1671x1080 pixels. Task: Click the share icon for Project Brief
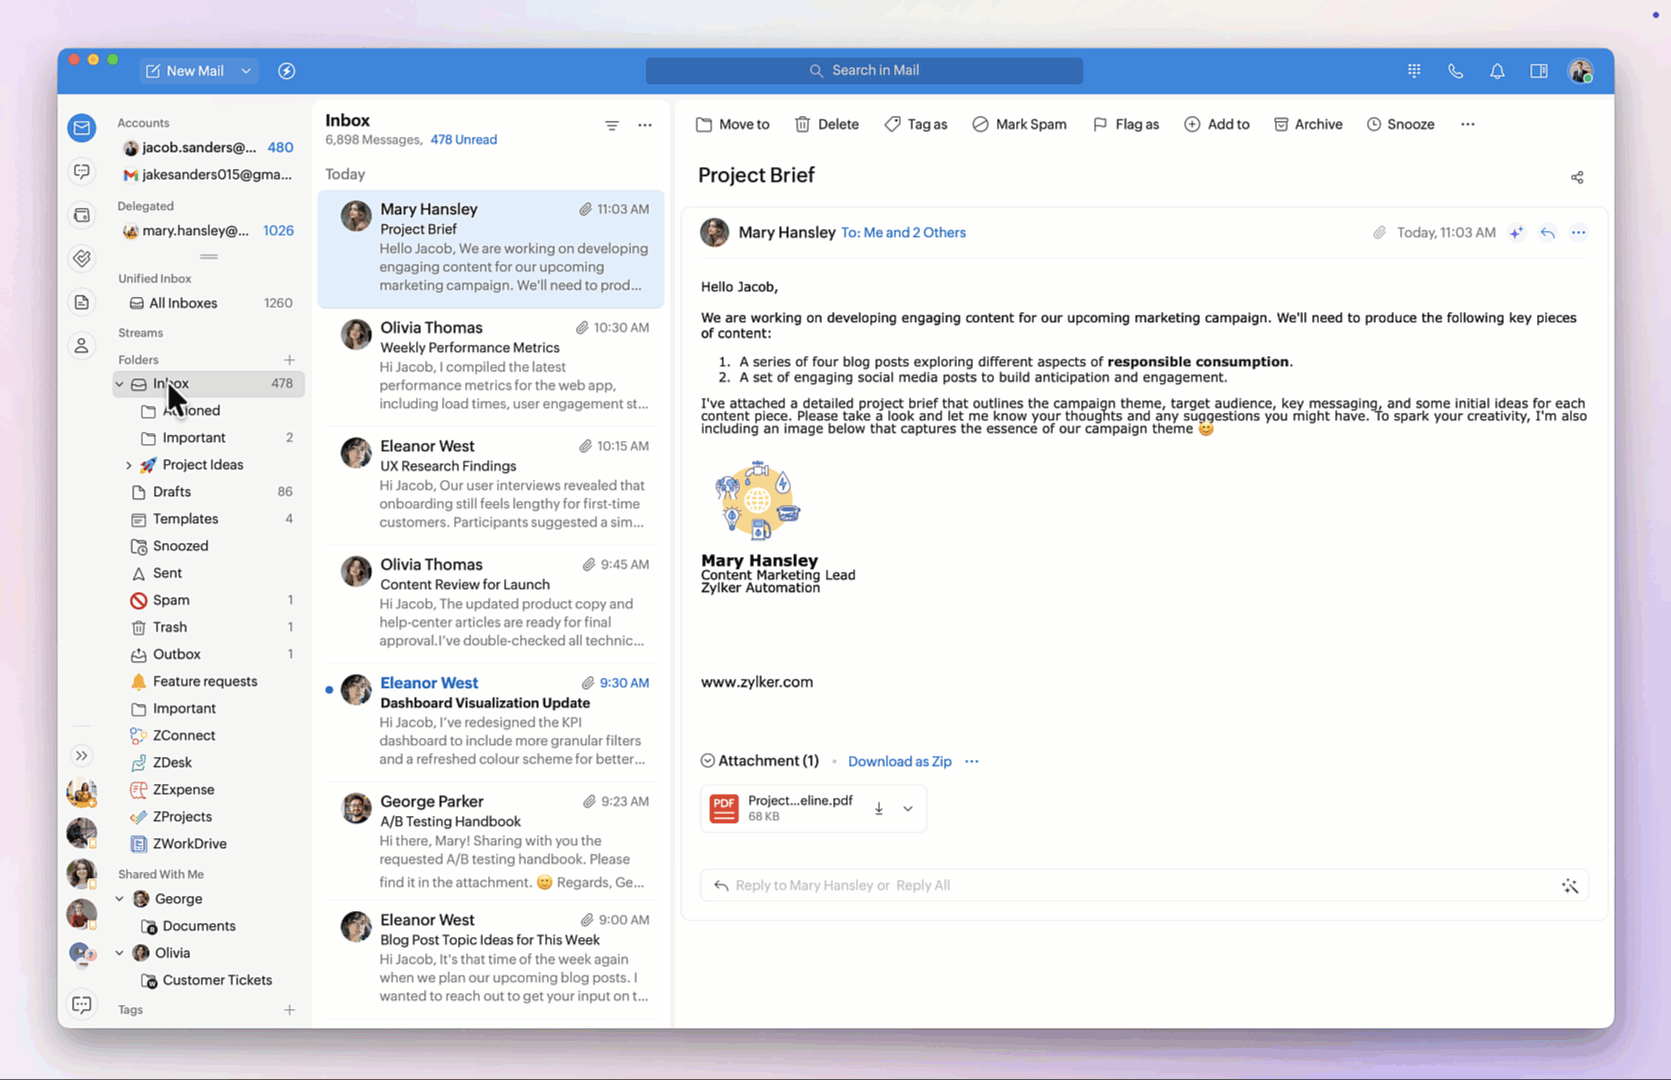pyautogui.click(x=1577, y=178)
